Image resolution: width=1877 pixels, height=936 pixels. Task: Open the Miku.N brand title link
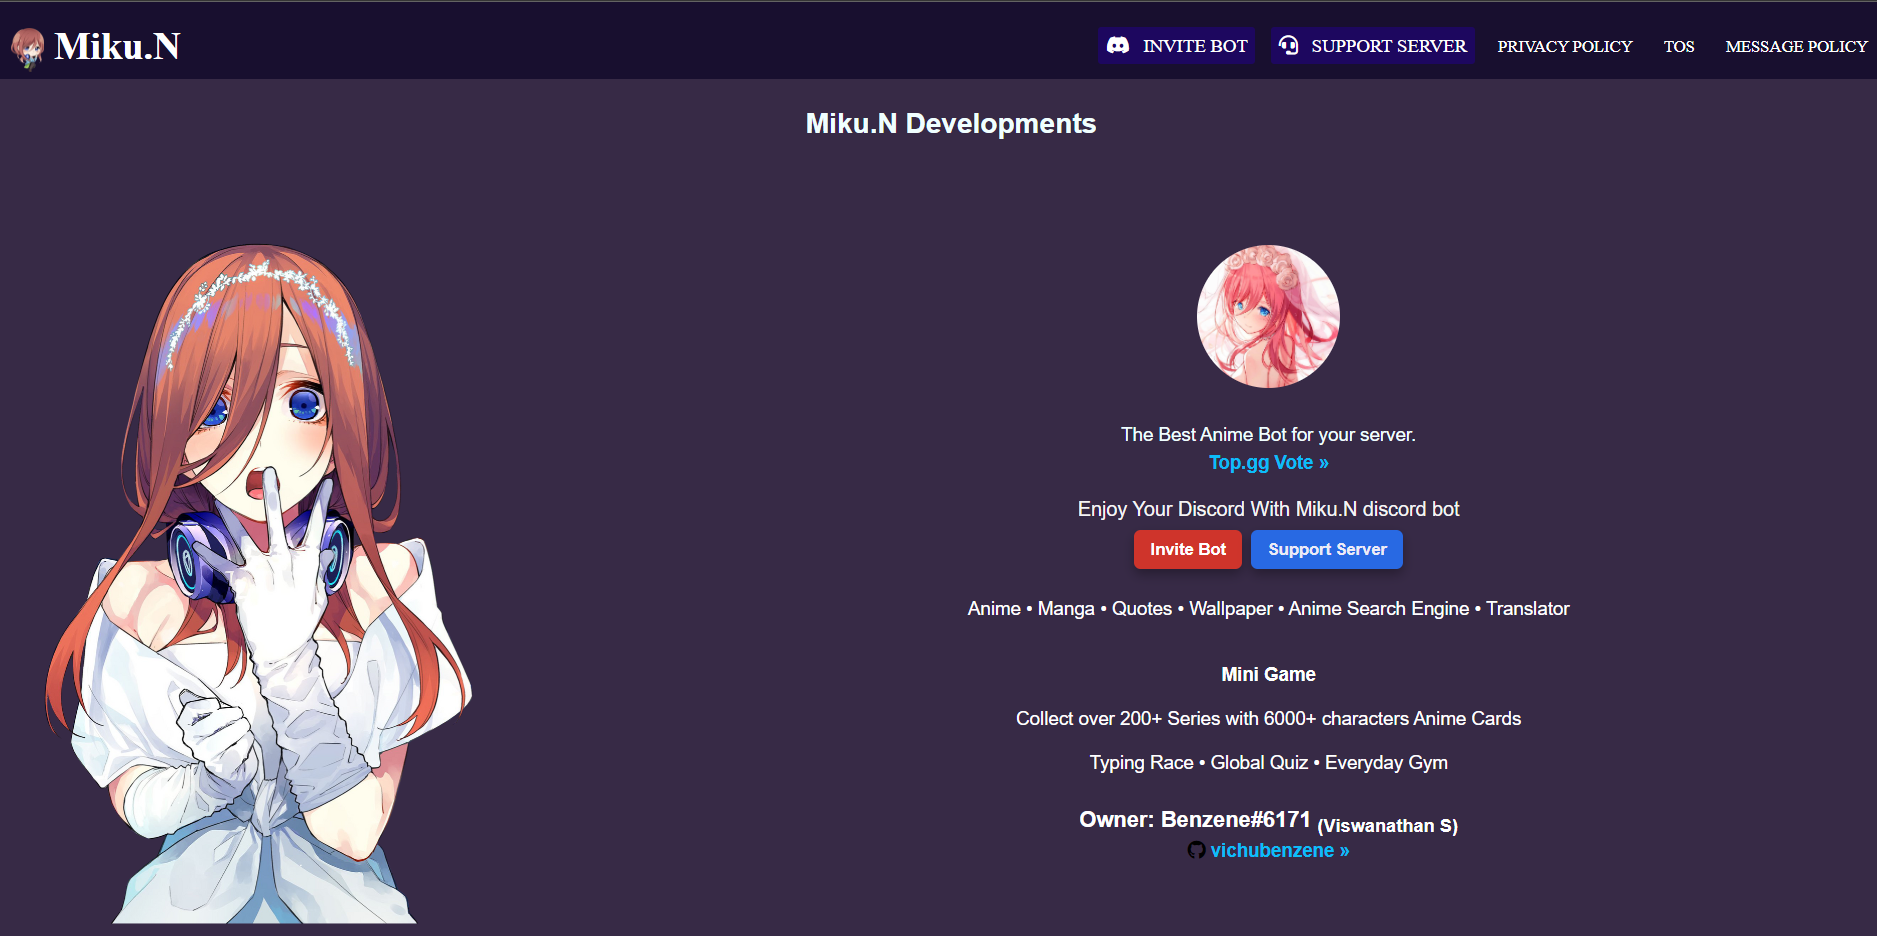[117, 46]
